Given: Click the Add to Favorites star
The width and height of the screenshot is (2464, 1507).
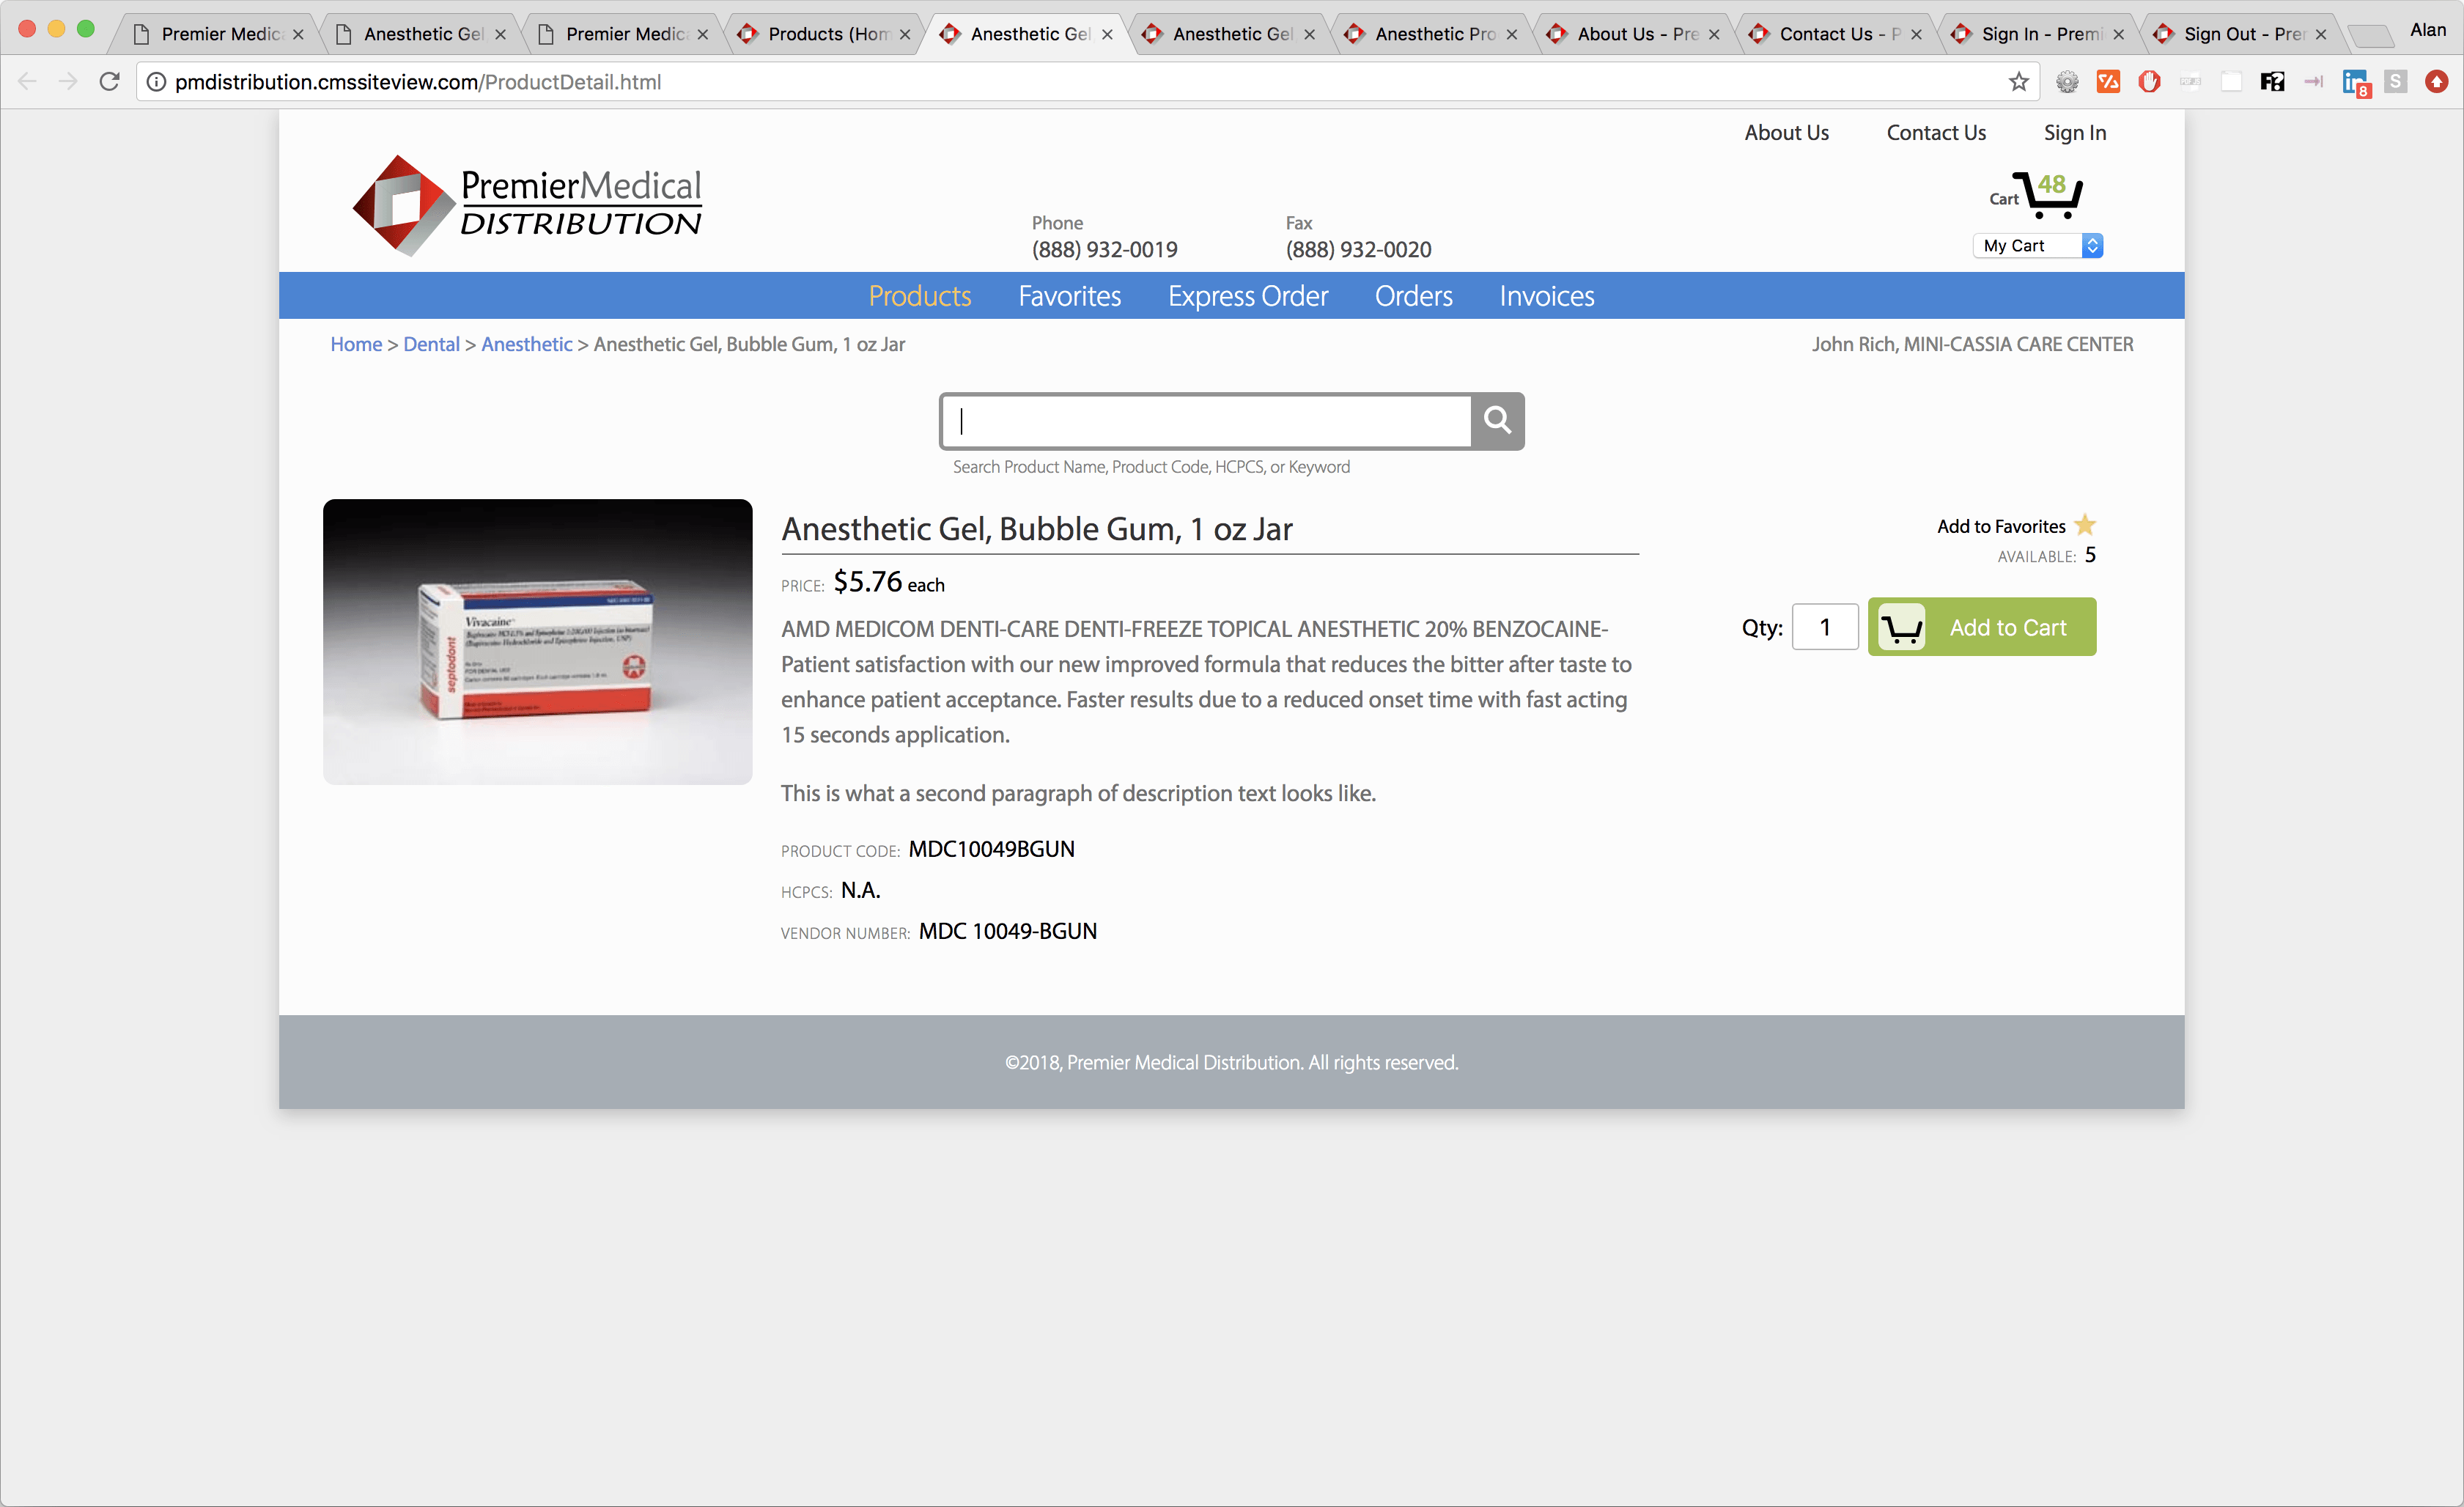Looking at the screenshot, I should point(2084,525).
